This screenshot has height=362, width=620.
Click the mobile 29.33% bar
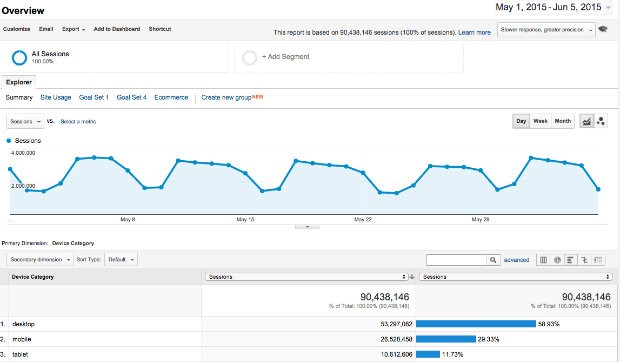446,339
